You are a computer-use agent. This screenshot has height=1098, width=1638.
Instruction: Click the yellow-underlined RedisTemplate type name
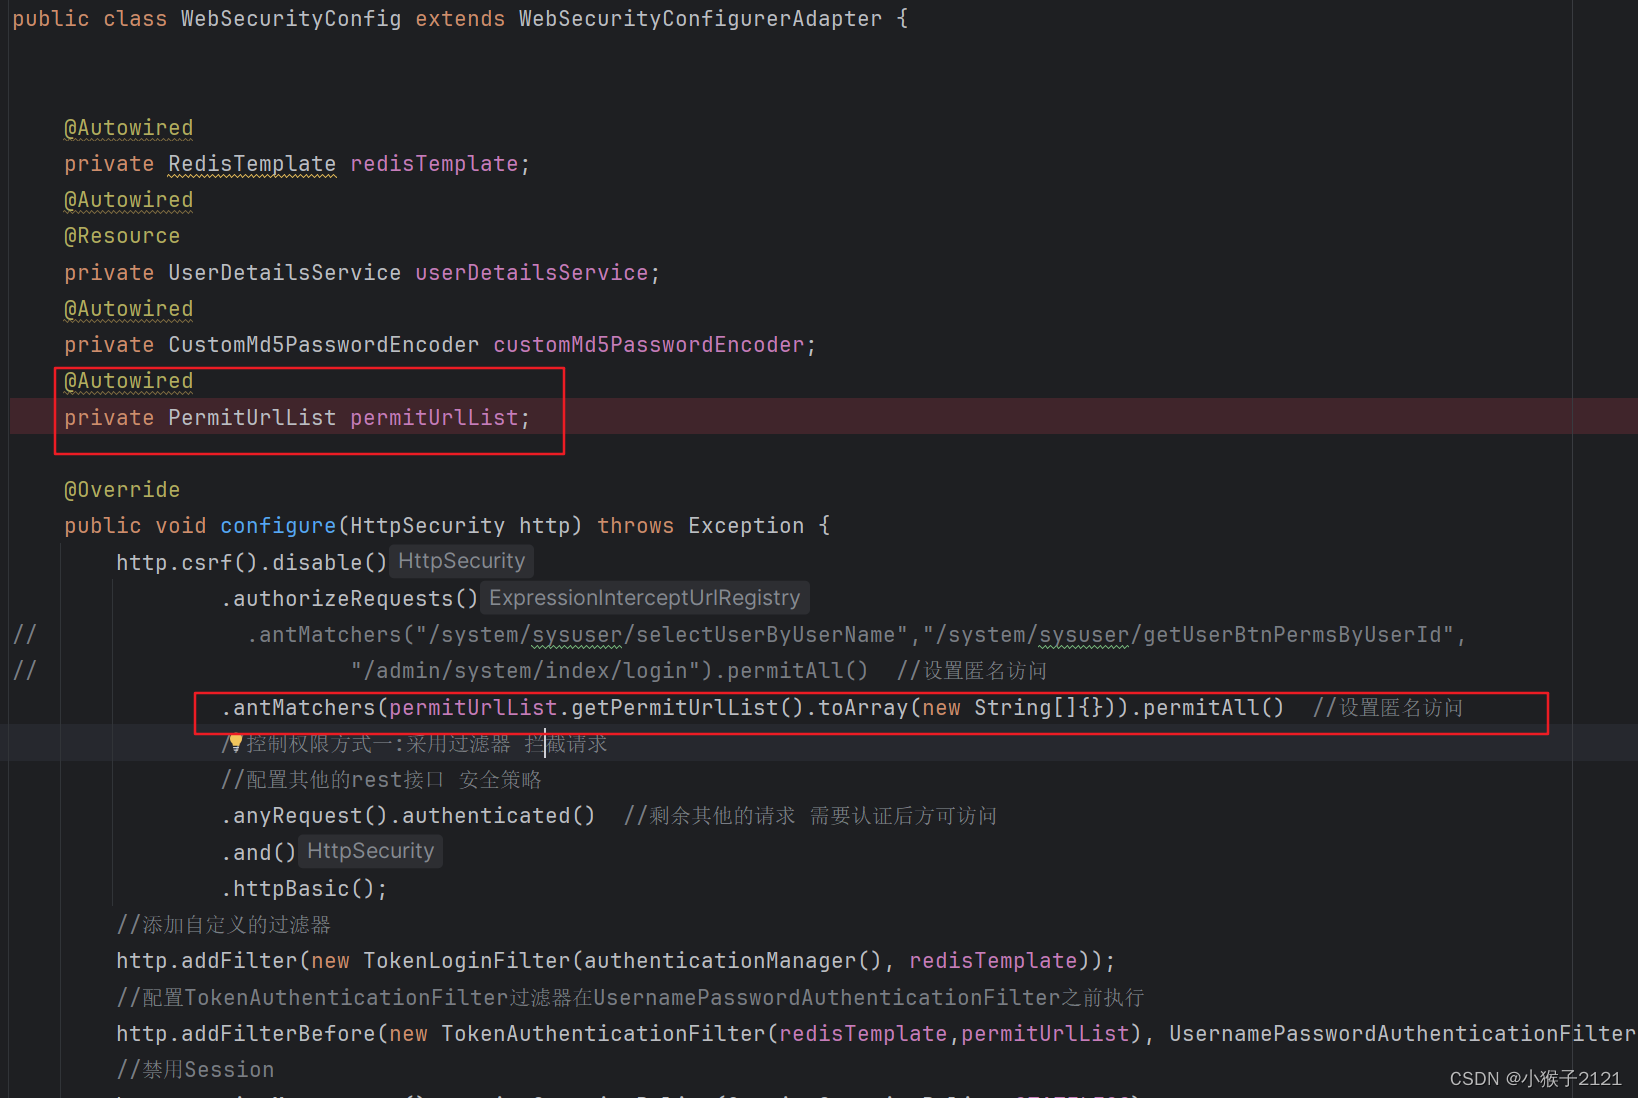[251, 163]
